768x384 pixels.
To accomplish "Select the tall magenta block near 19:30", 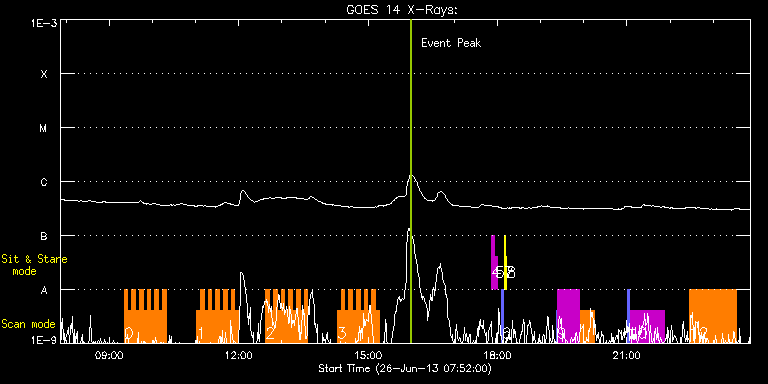I will (x=568, y=316).
